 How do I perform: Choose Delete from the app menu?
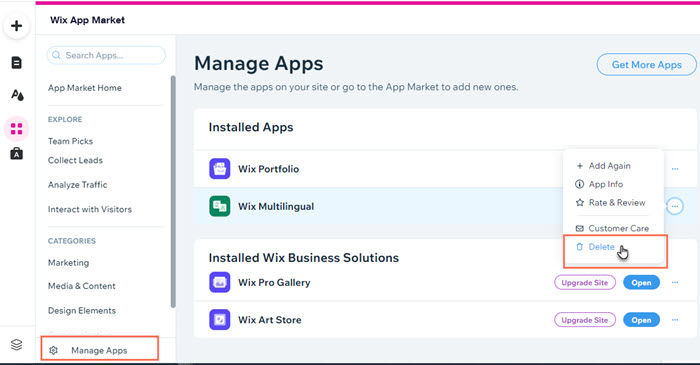coord(596,247)
